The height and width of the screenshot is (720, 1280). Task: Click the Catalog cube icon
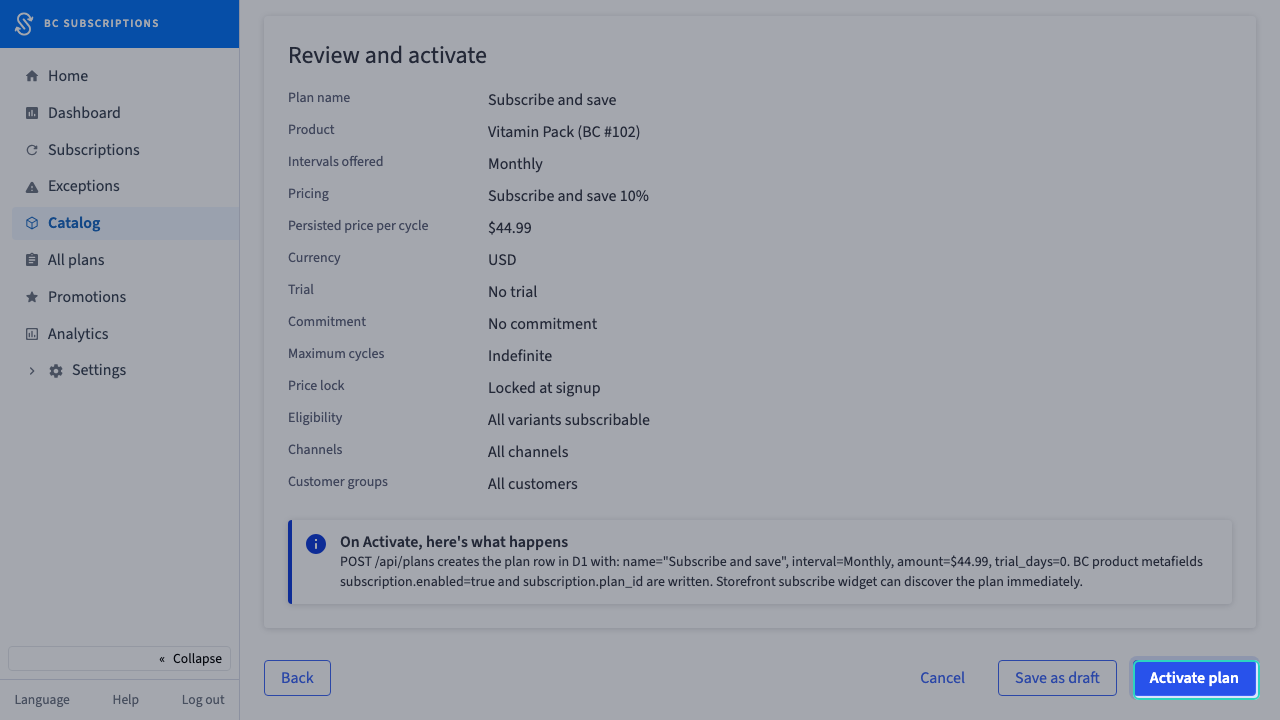(32, 223)
